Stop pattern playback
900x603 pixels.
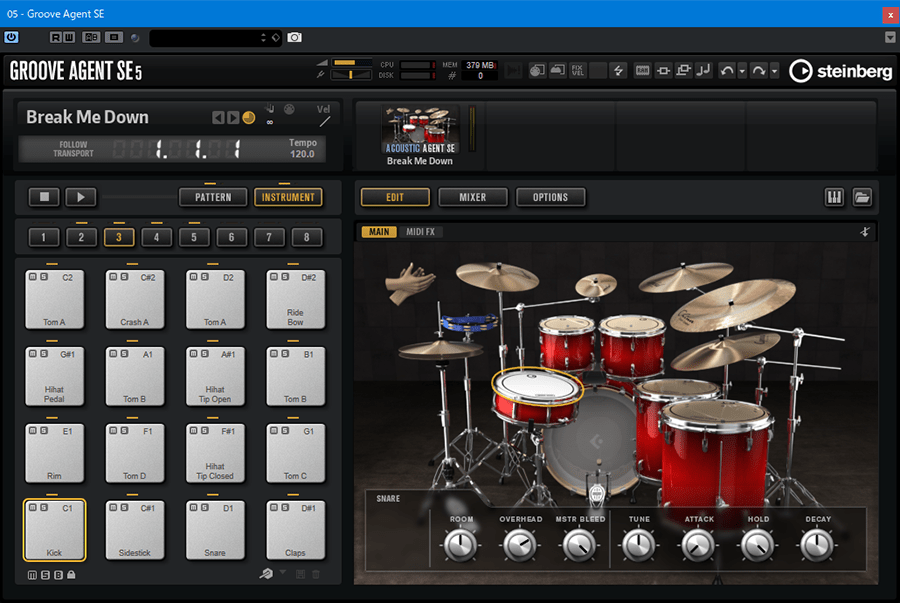coord(44,197)
